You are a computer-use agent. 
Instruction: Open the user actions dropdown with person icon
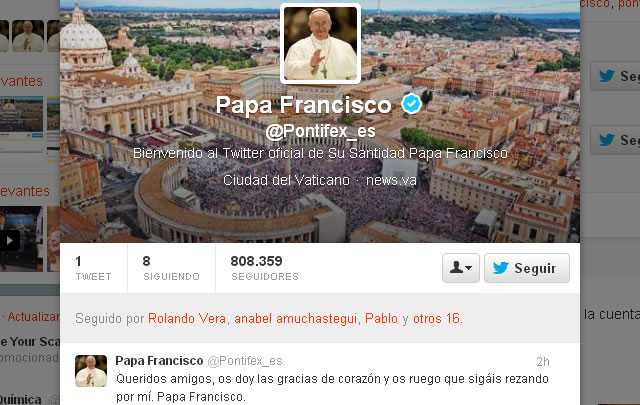click(x=461, y=268)
